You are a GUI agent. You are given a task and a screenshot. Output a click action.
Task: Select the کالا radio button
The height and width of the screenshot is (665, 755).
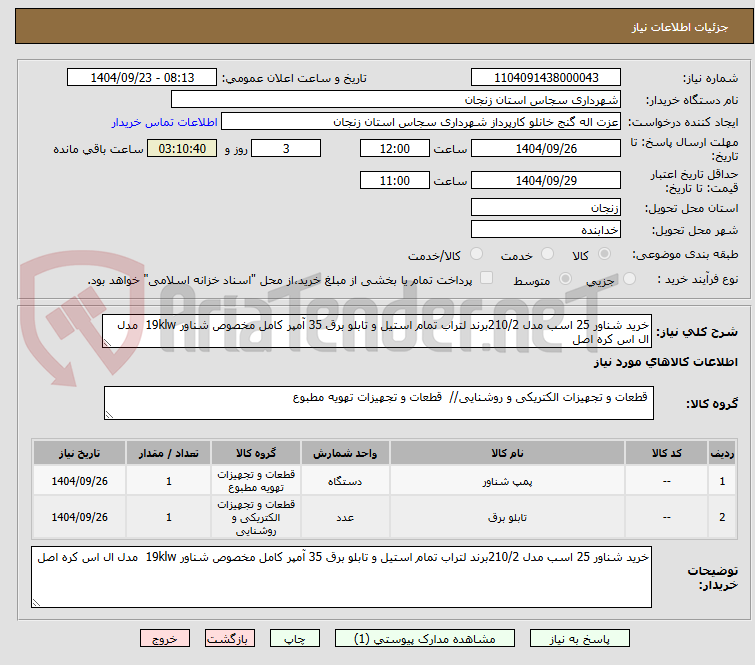pyautogui.click(x=604, y=253)
